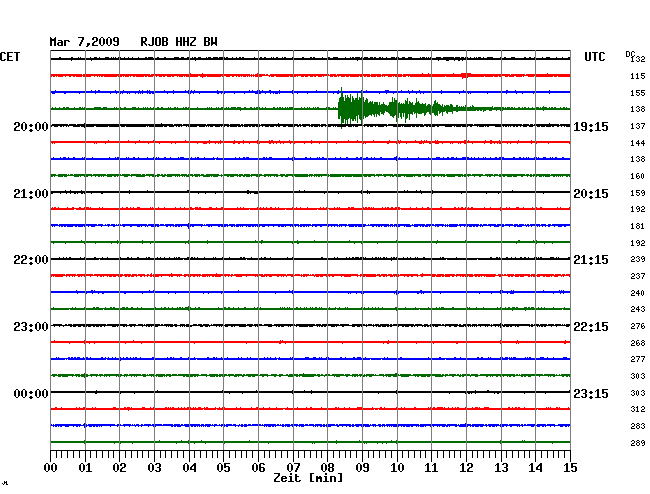Click the DC value "240"

638,293
